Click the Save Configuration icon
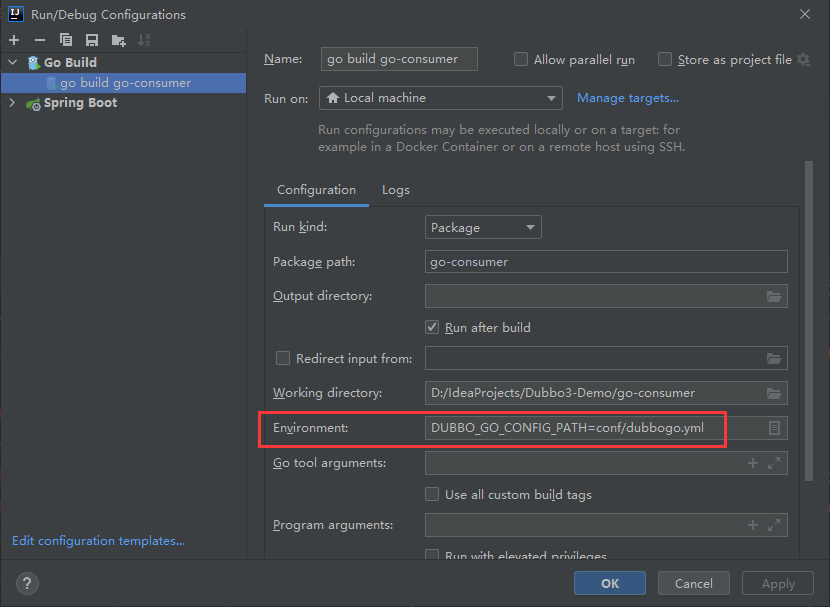830x607 pixels. 92,40
